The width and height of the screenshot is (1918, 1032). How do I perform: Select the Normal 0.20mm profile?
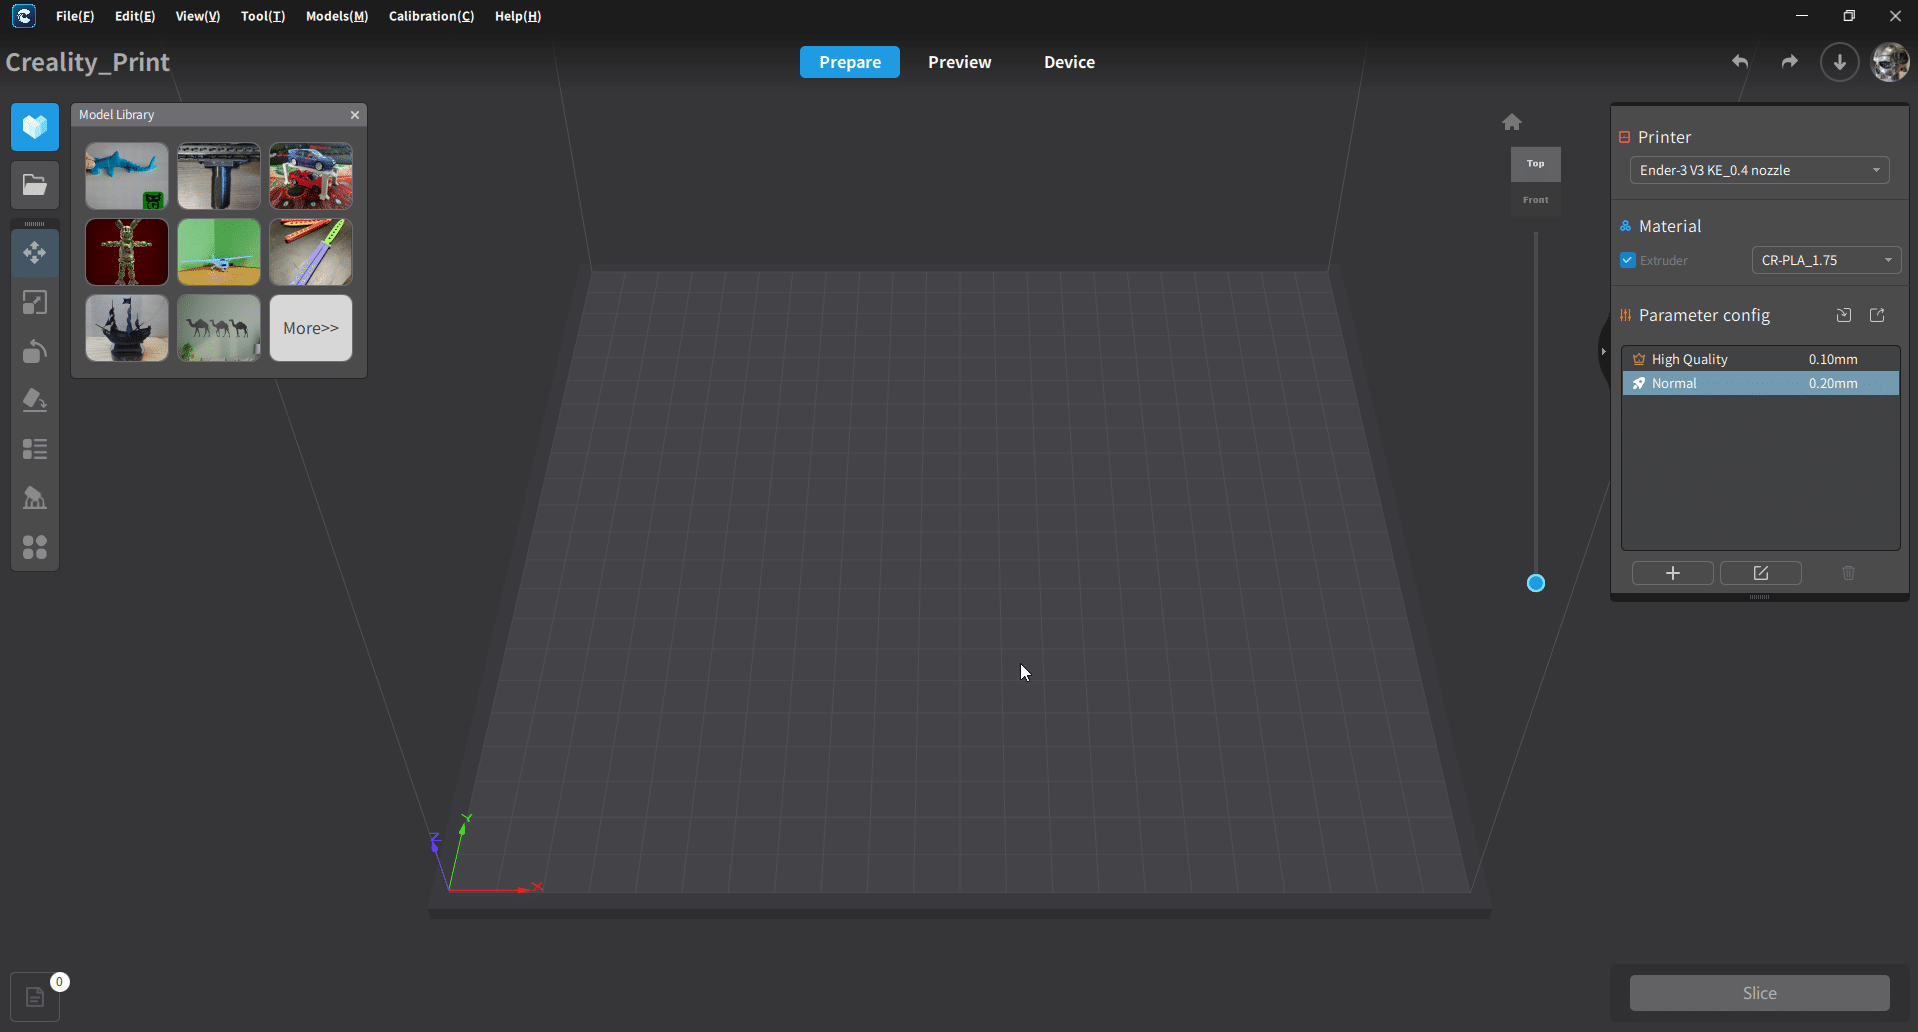coord(1760,383)
